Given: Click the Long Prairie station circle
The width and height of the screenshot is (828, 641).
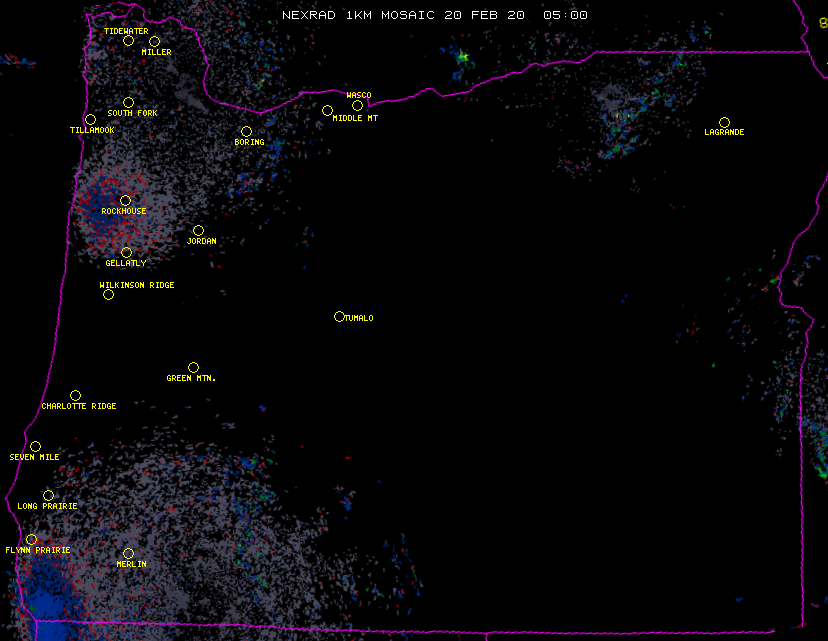Looking at the screenshot, I should 48,495.
